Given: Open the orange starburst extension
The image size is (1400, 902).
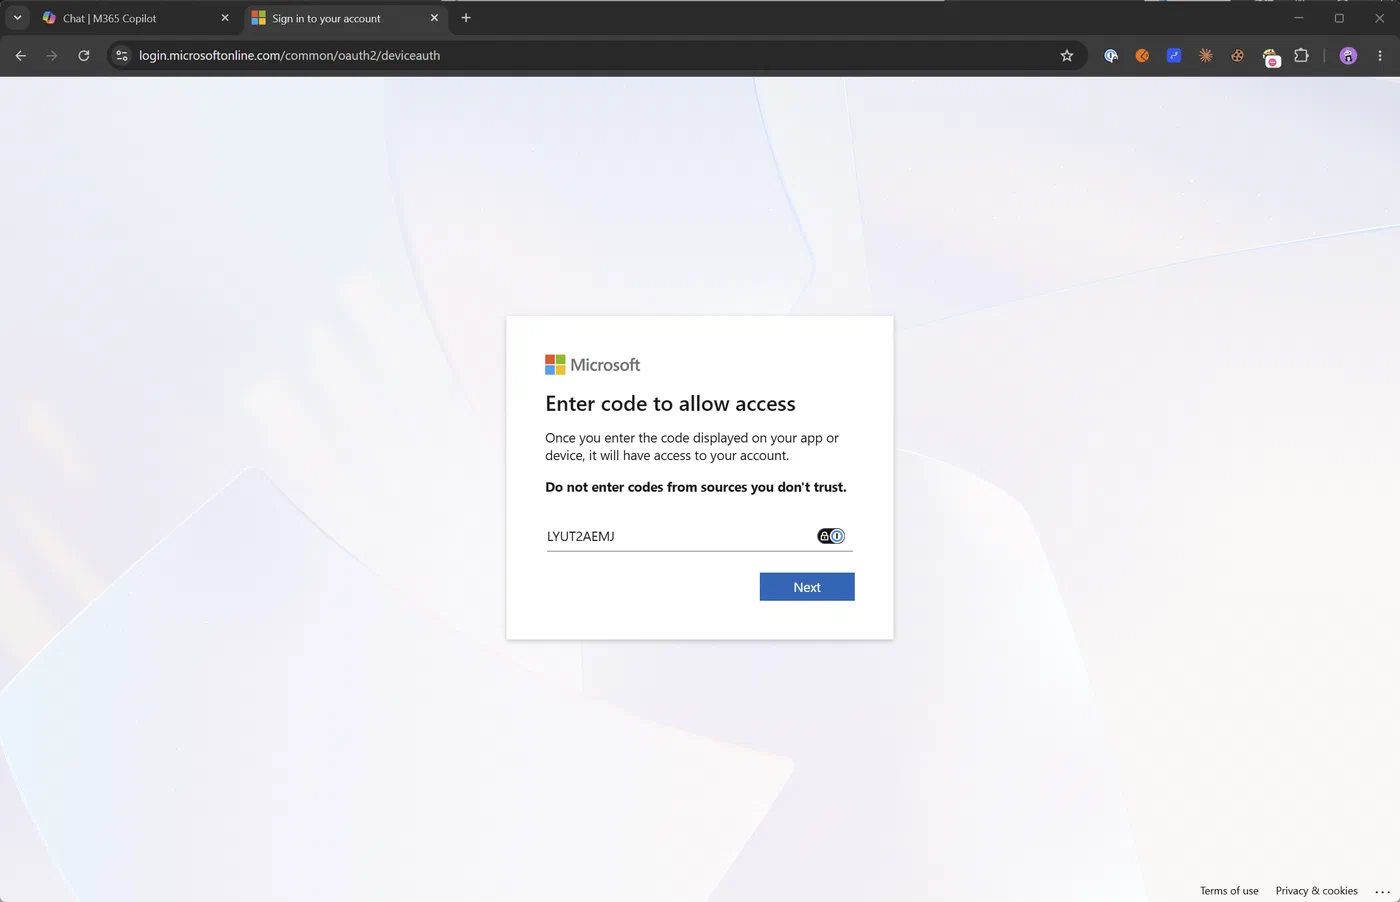Looking at the screenshot, I should pos(1206,56).
